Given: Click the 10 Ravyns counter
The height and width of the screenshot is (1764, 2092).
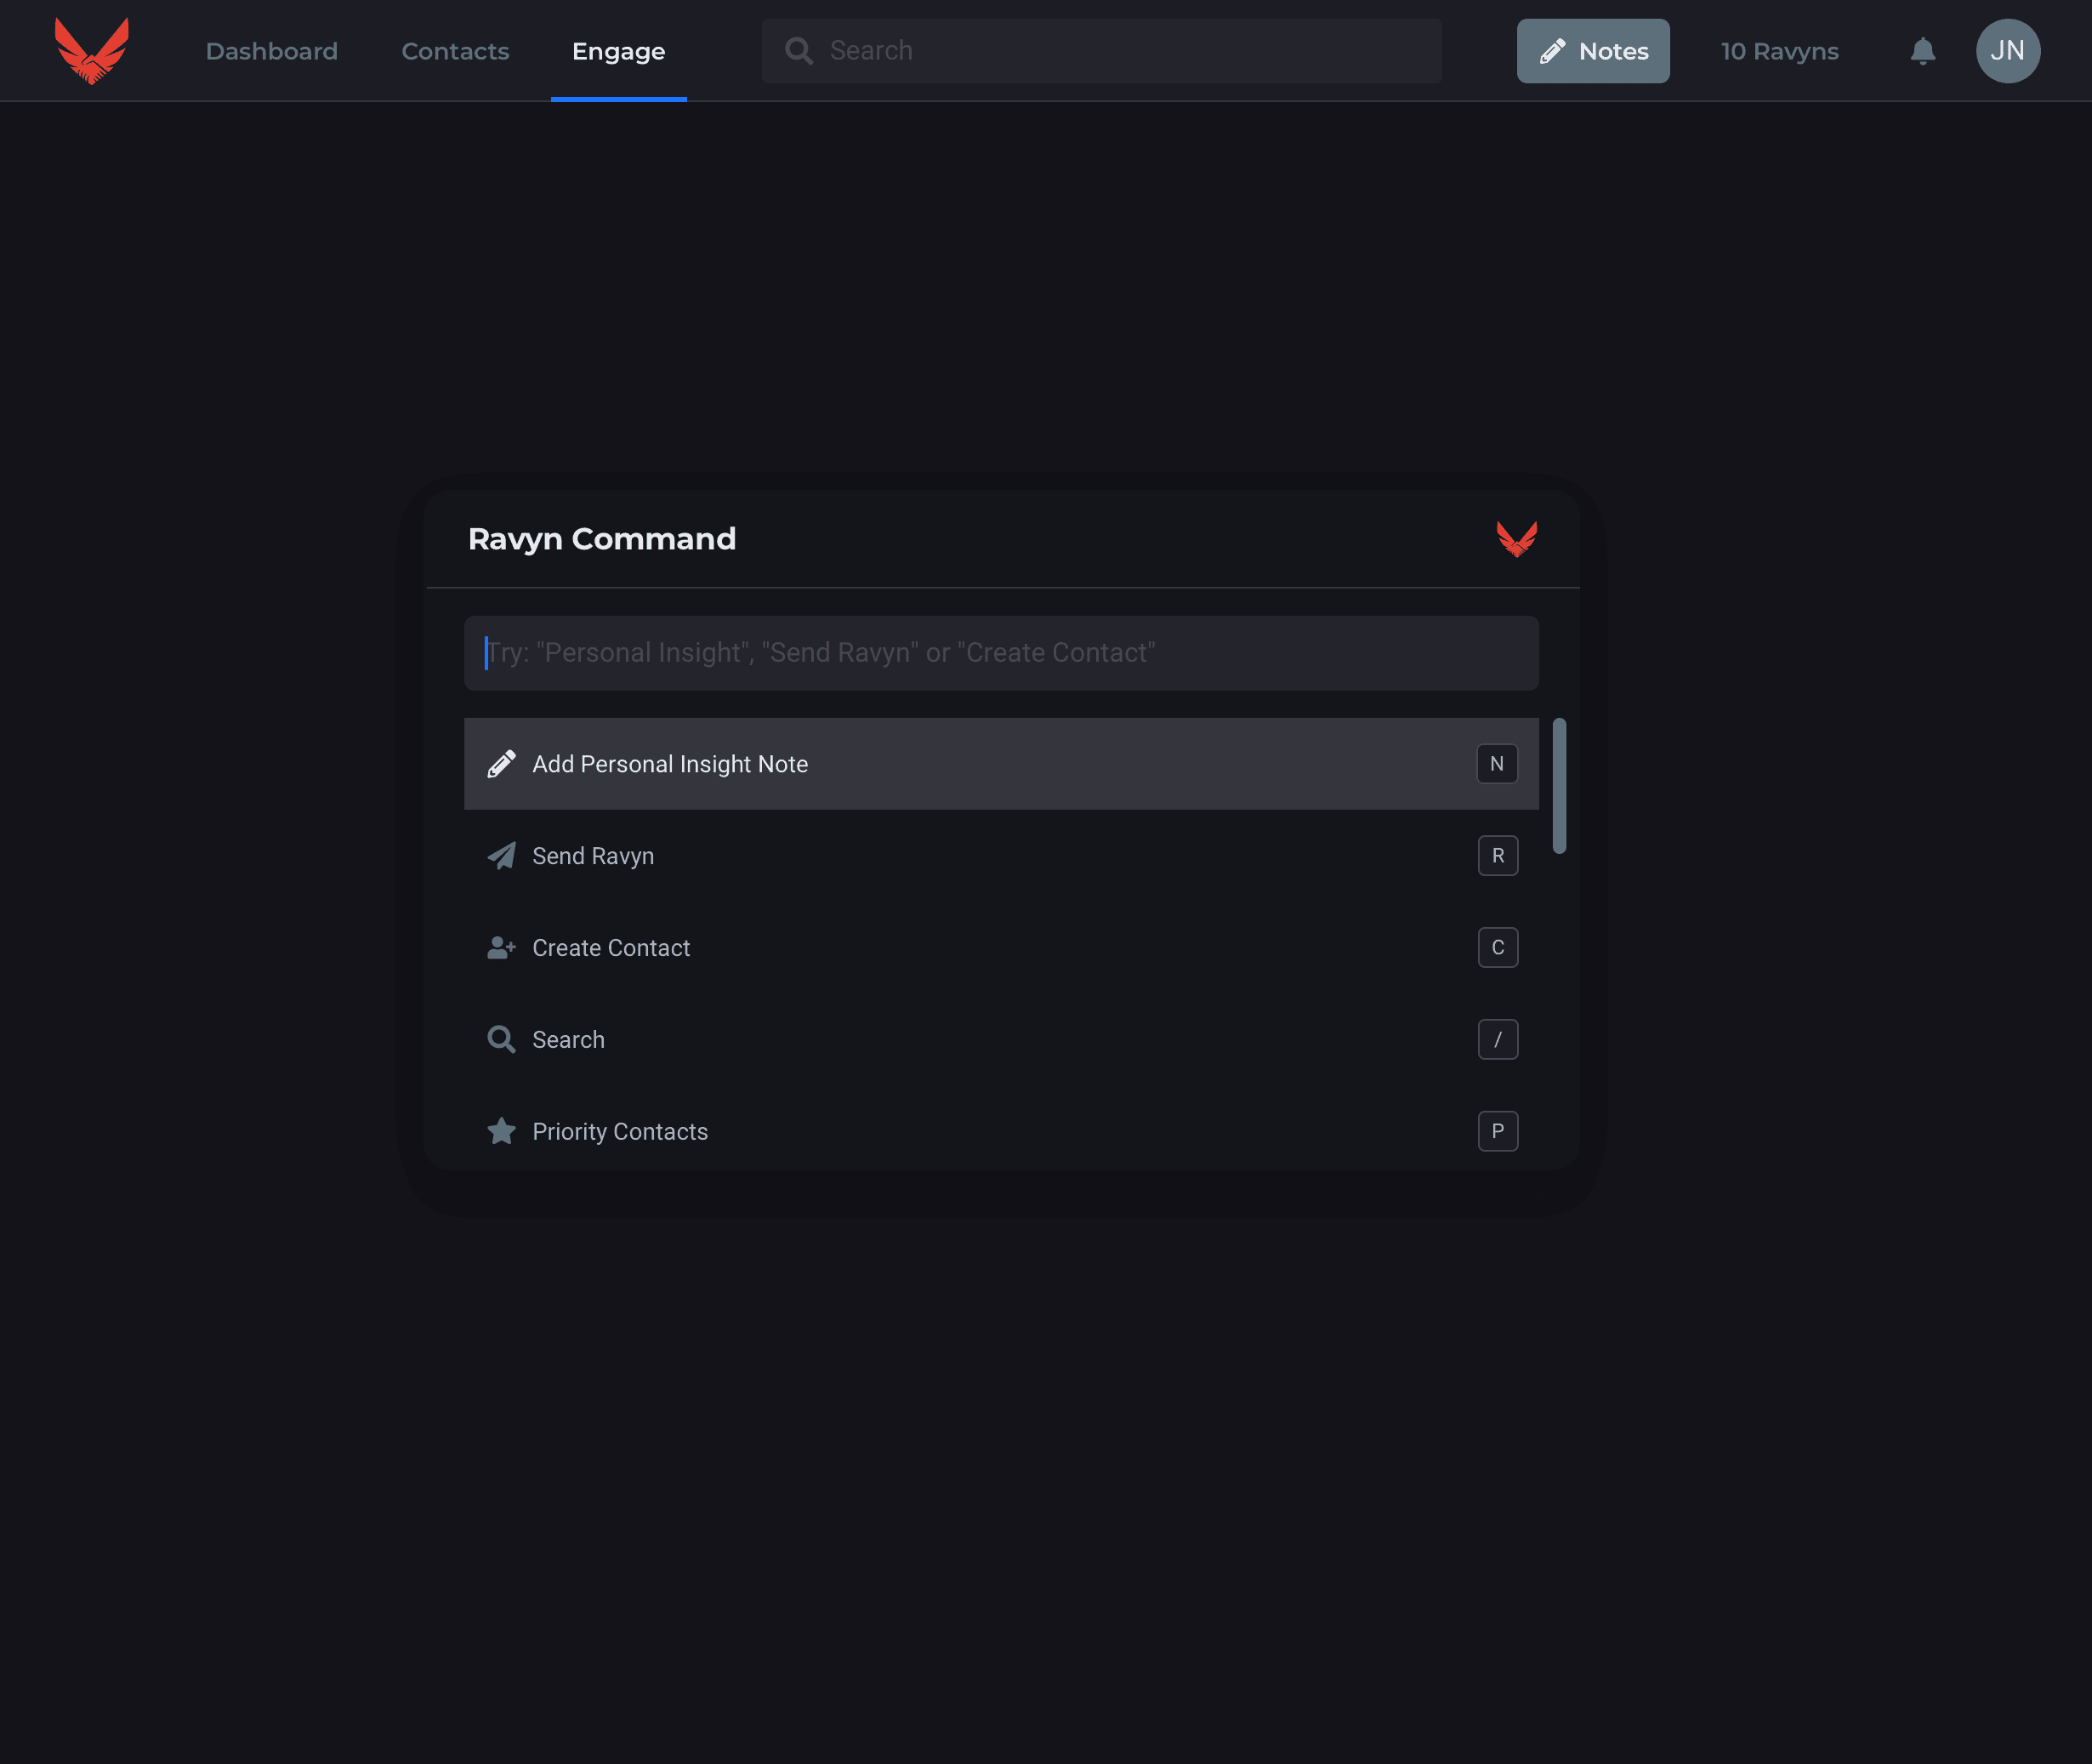Looking at the screenshot, I should point(1779,50).
